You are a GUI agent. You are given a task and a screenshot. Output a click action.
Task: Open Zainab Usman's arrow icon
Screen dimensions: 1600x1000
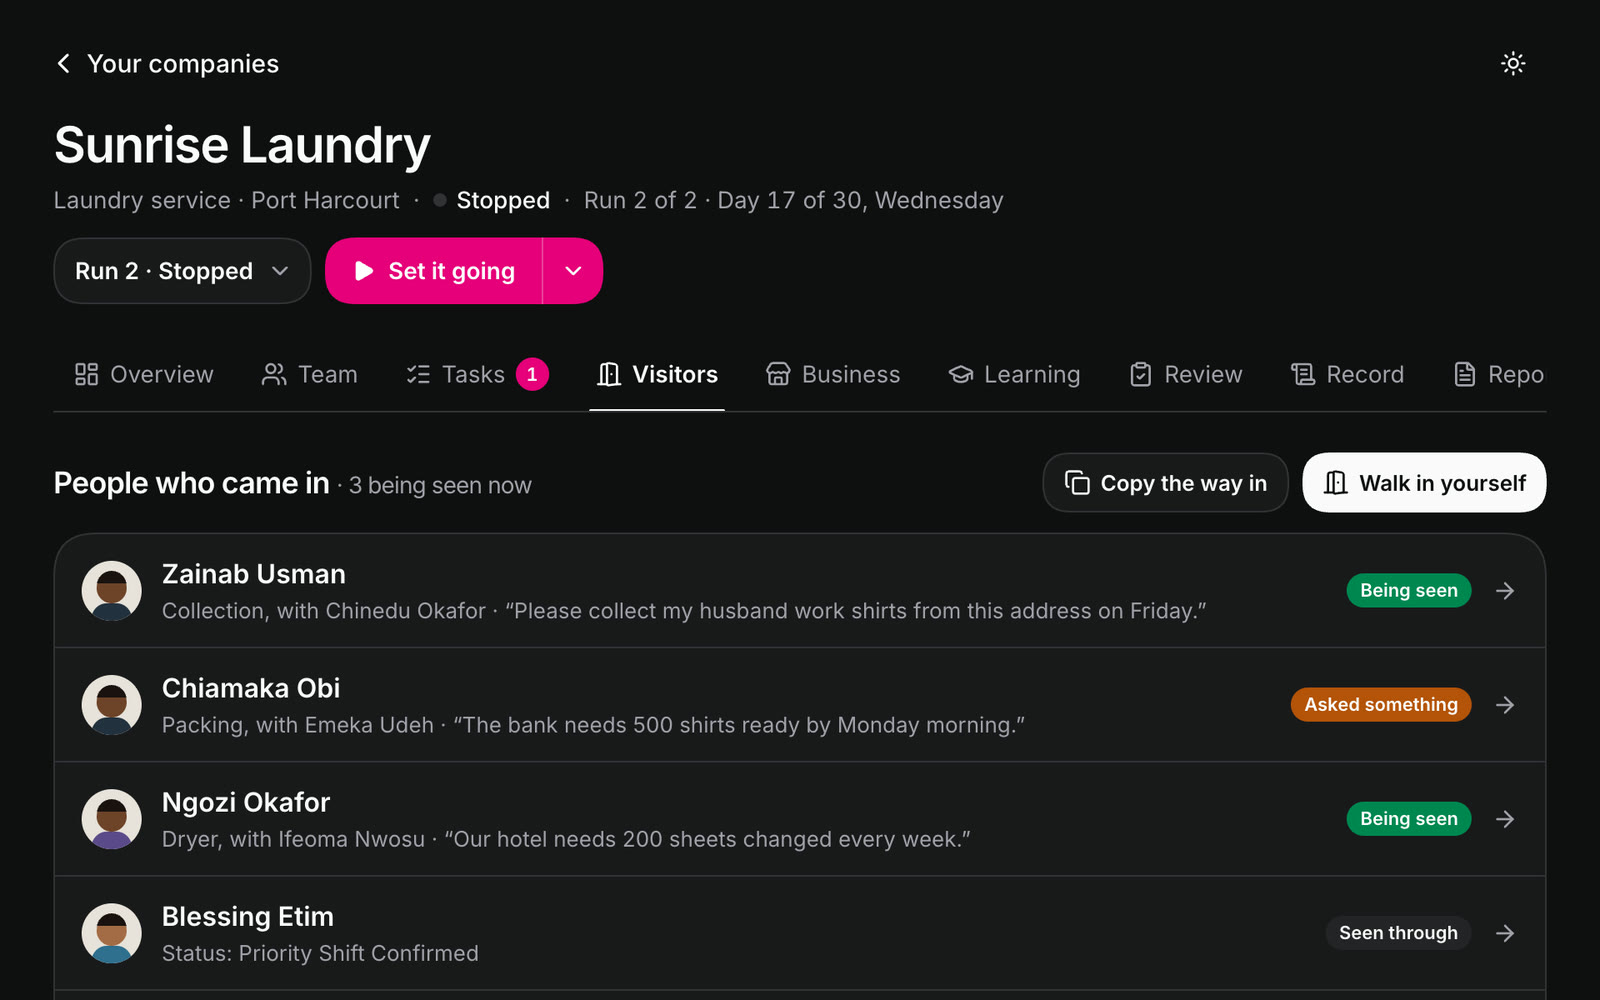click(x=1505, y=591)
